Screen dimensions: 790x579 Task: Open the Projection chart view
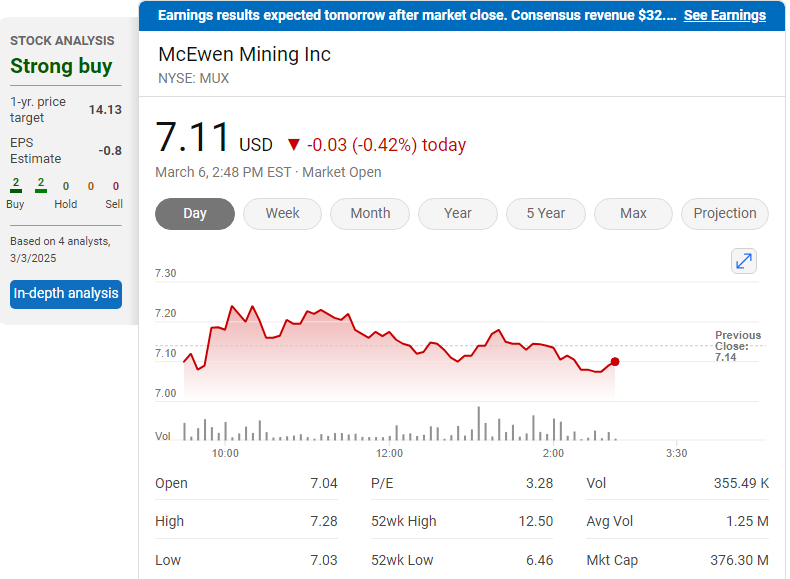pyautogui.click(x=724, y=214)
